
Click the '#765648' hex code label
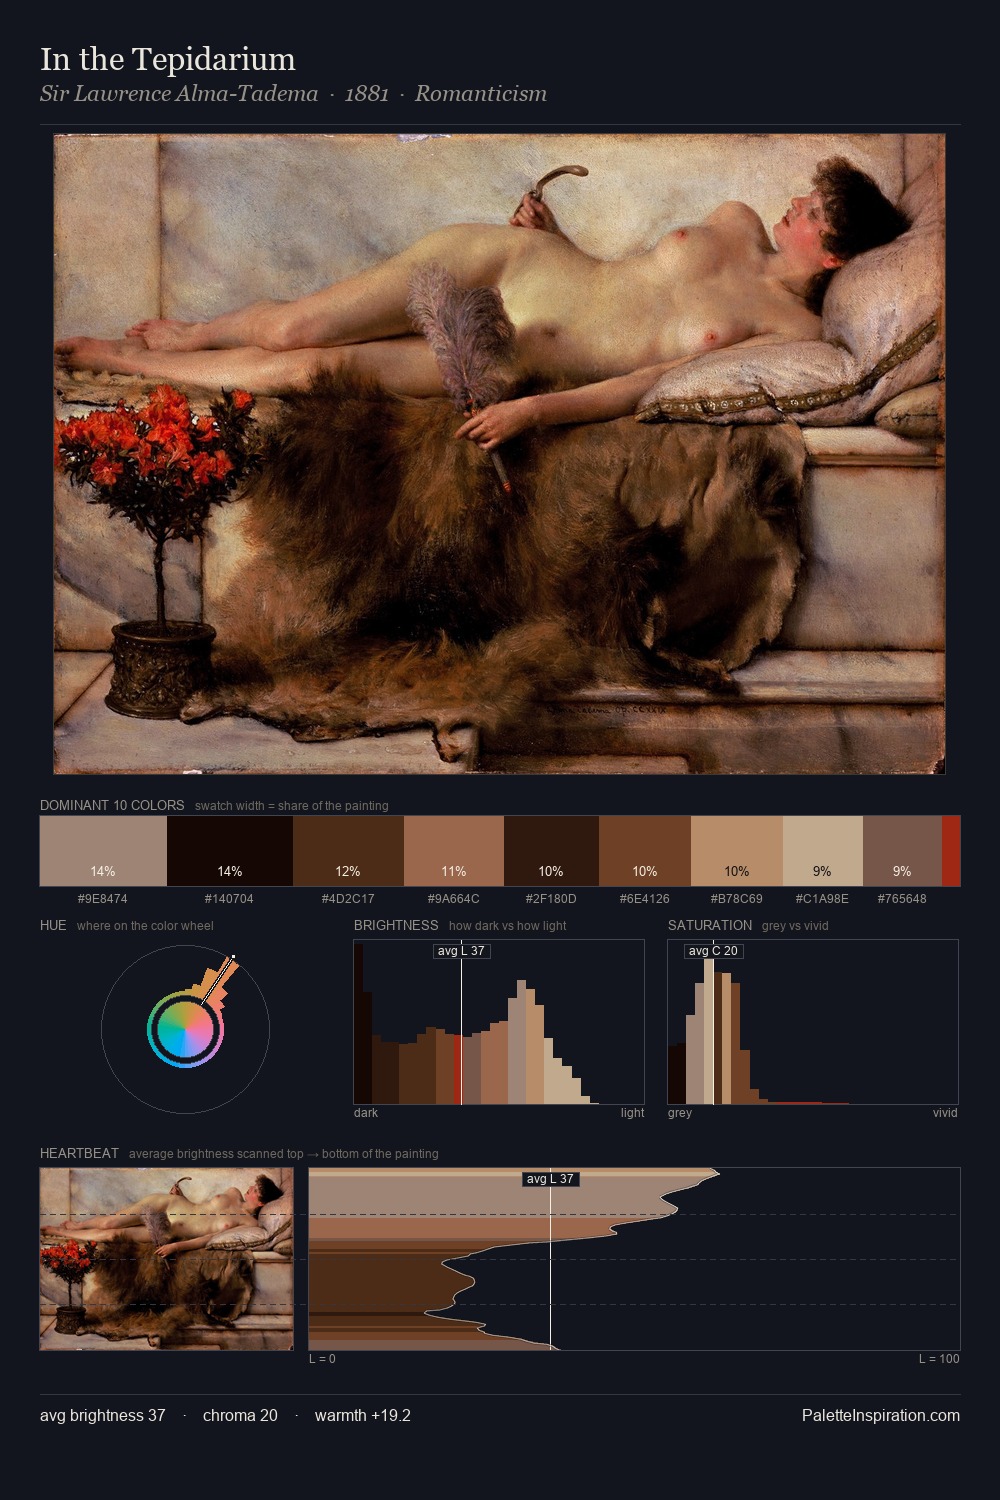coord(902,898)
